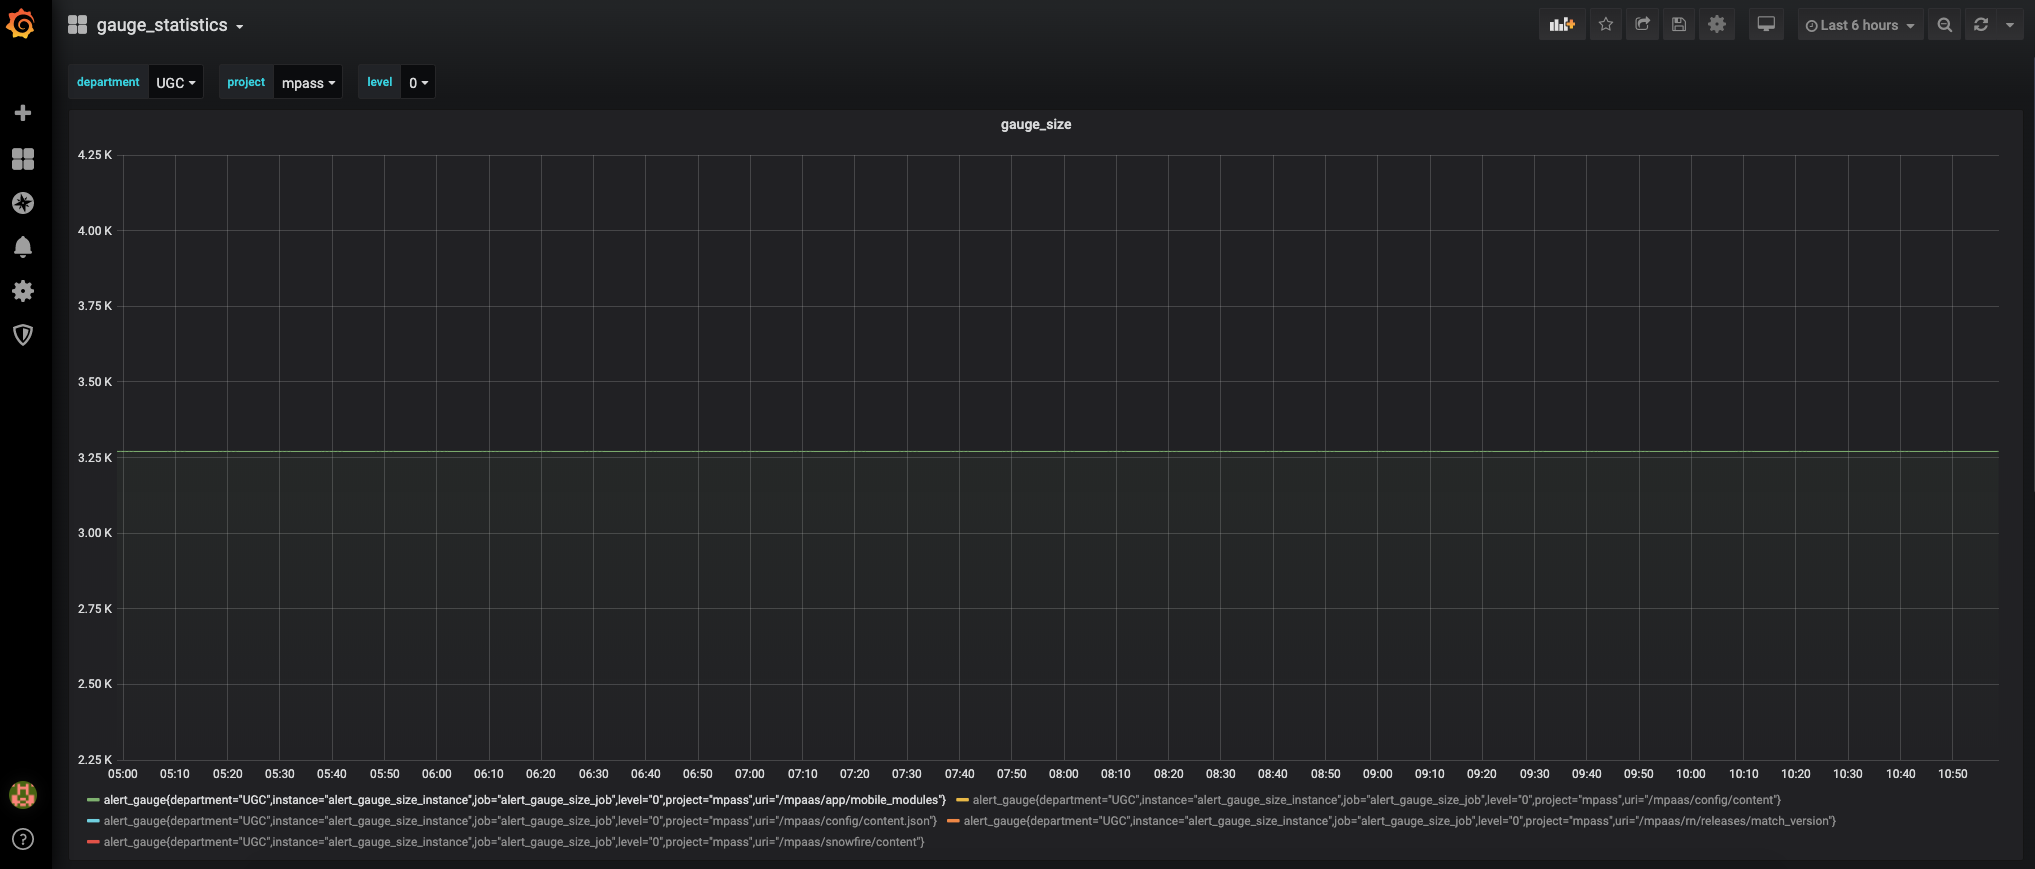Toggle the /mpaas/app/mobile_modules legend series

pyautogui.click(x=524, y=800)
